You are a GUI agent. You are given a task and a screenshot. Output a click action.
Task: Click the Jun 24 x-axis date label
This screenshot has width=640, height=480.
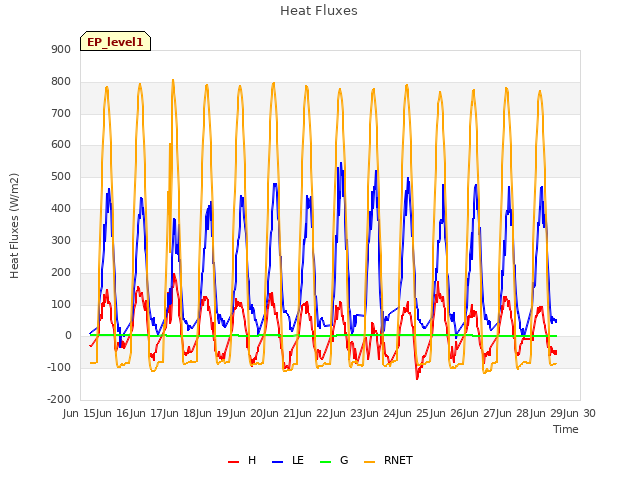point(377,413)
